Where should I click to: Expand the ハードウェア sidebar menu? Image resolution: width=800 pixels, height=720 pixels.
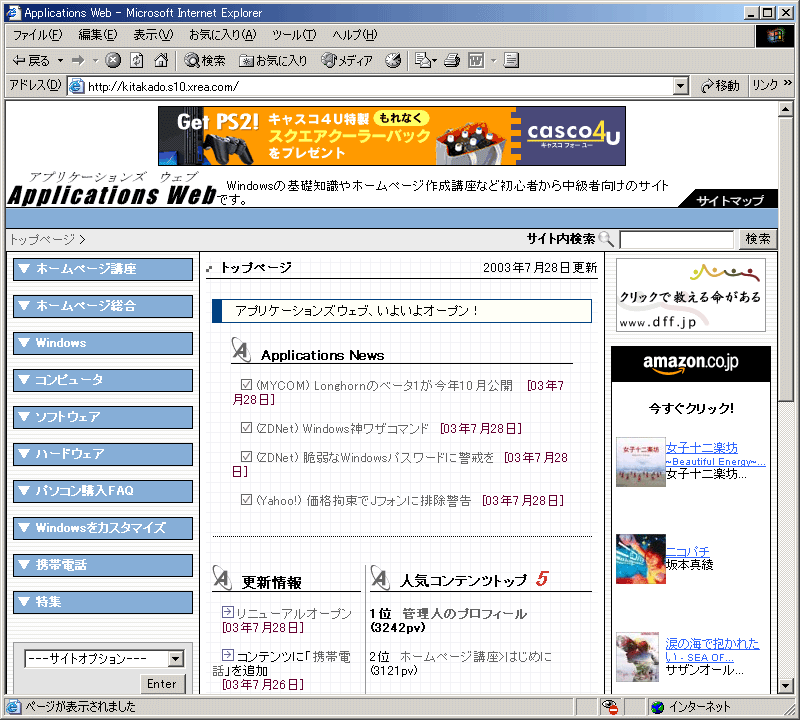coord(103,454)
